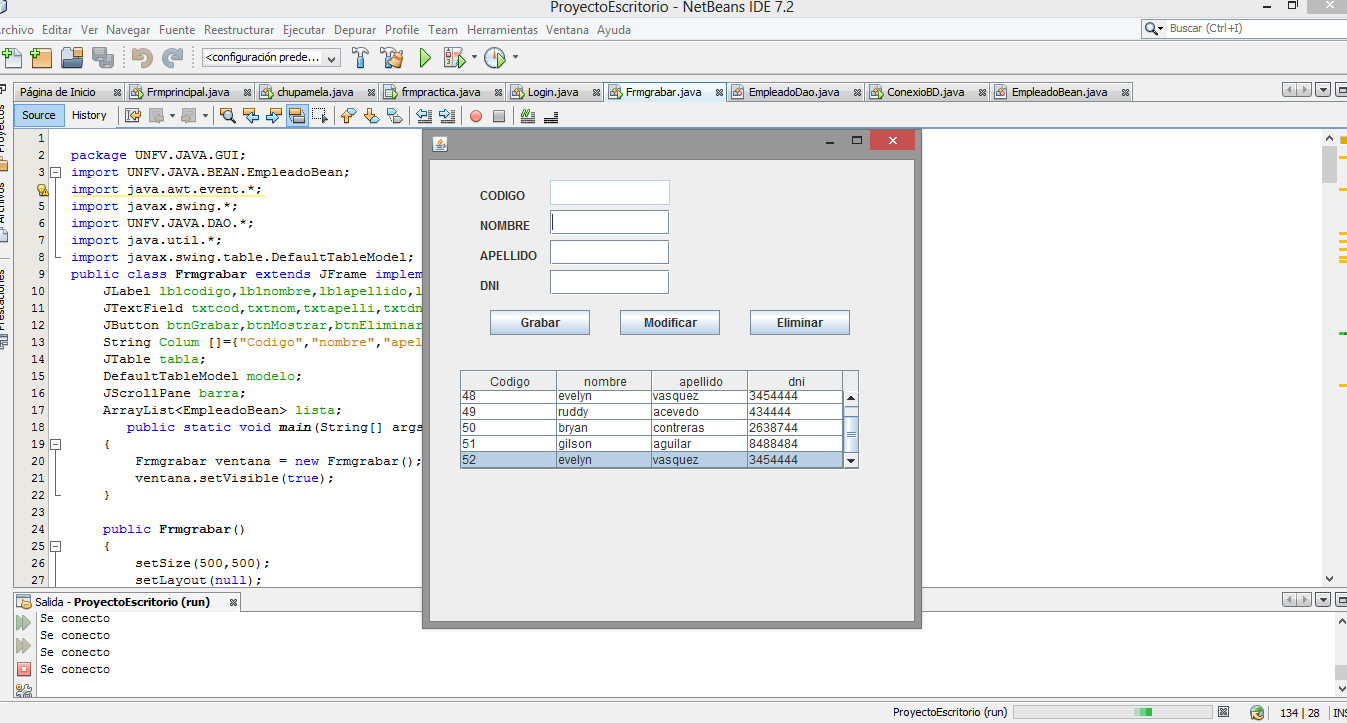Open the Archivo menu
Screen dimensions: 1347x723
[x=16, y=30]
